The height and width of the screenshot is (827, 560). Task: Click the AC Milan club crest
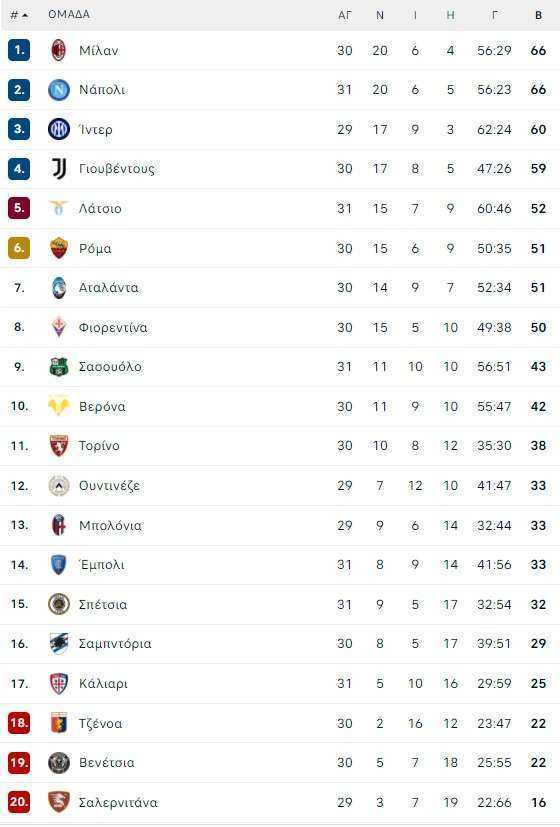59,50
